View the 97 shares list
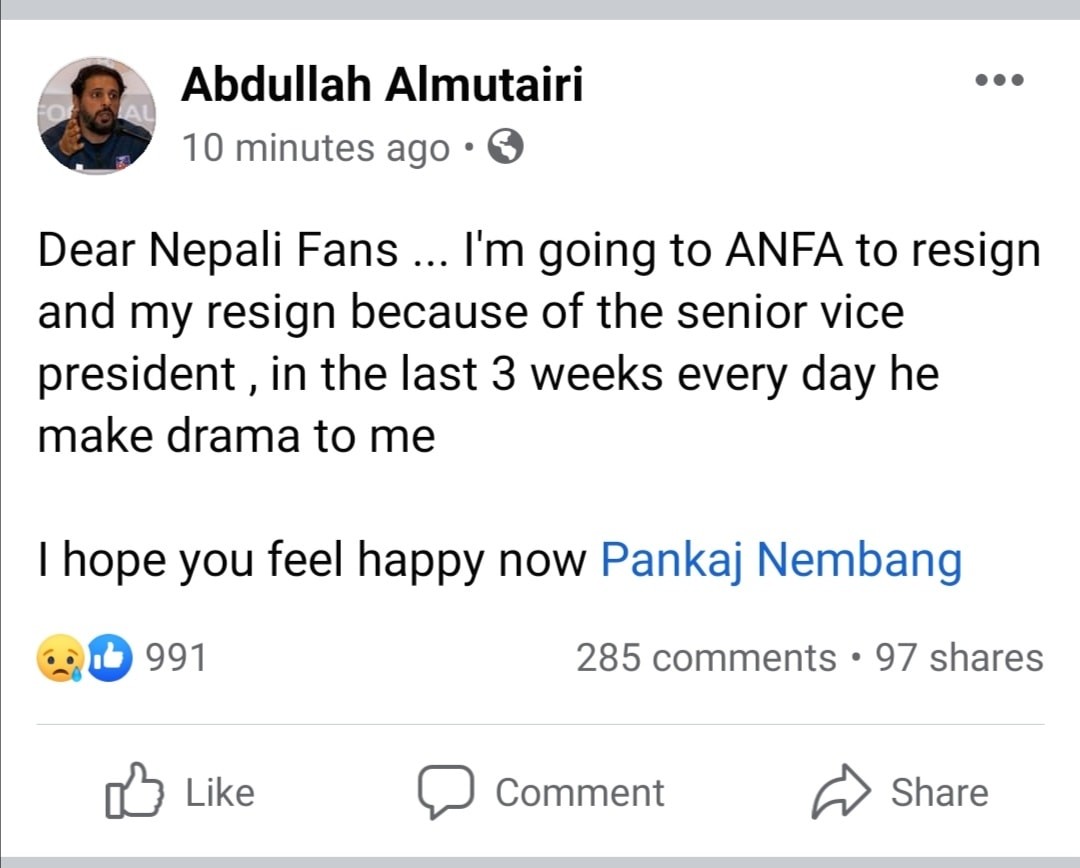This screenshot has height=868, width=1080. (x=959, y=657)
